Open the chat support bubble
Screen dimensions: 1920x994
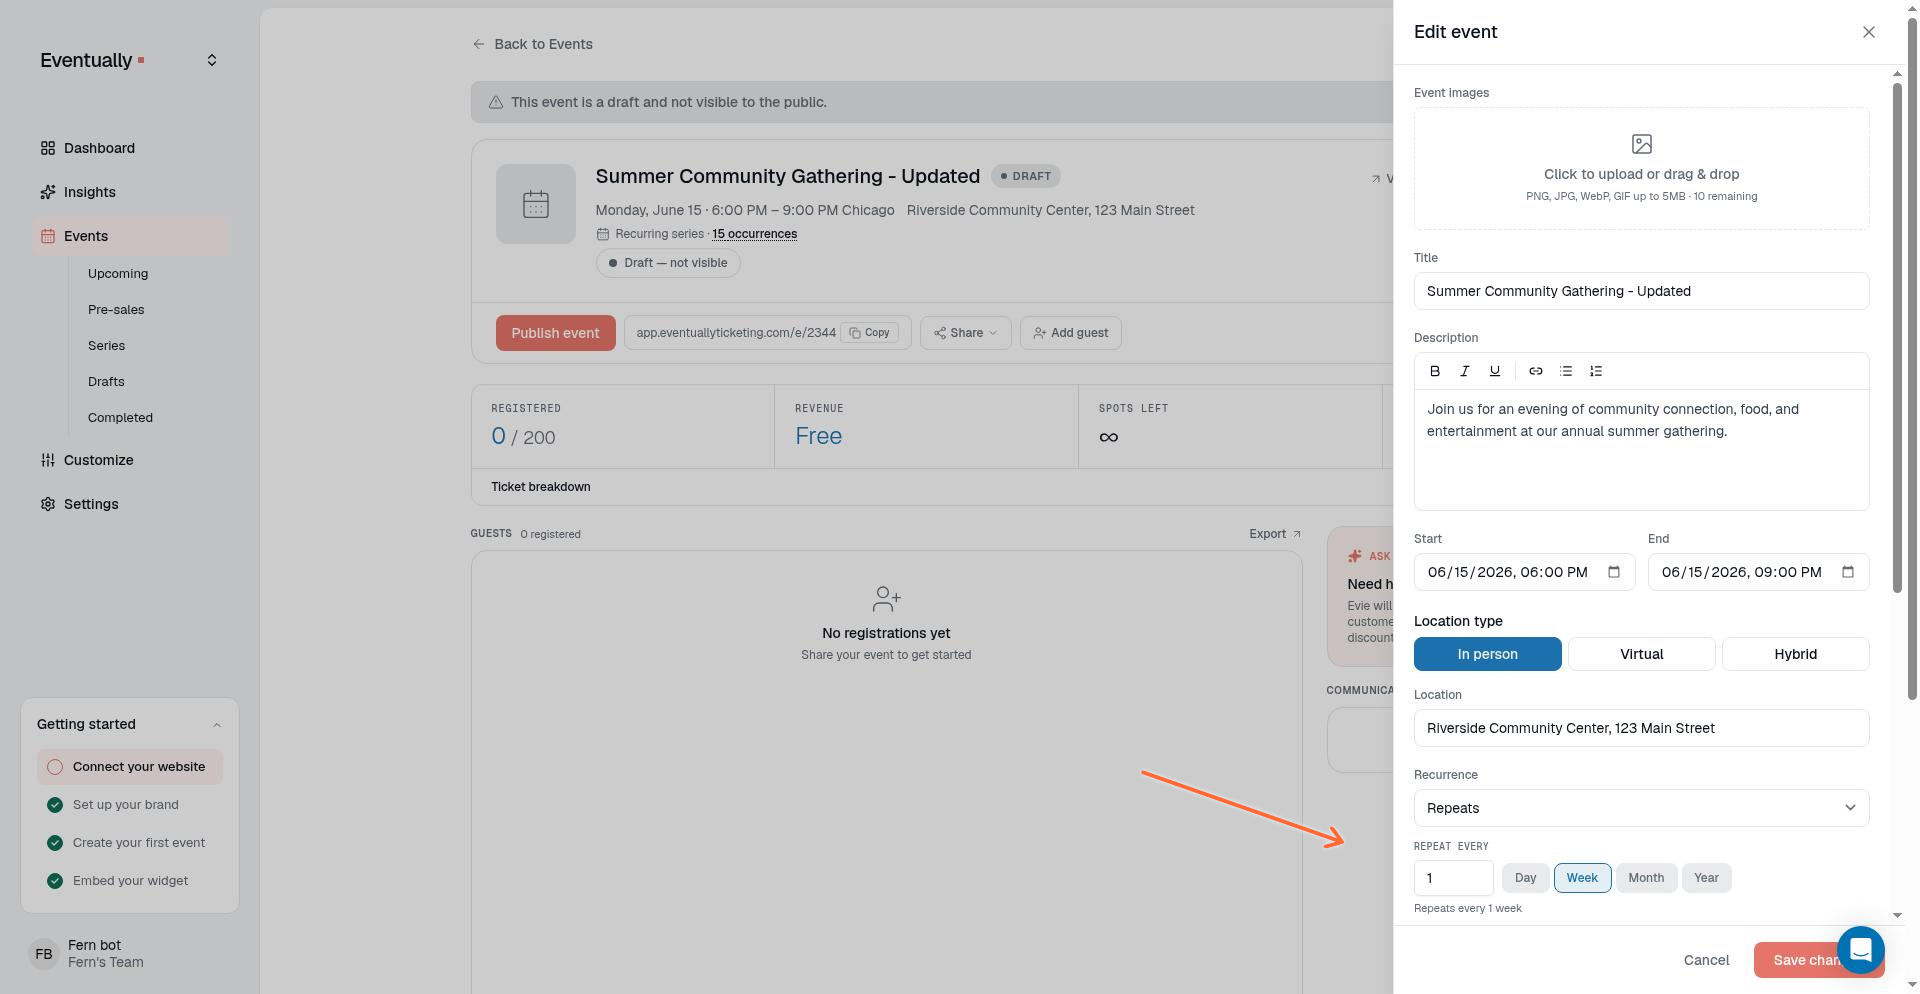click(x=1860, y=949)
